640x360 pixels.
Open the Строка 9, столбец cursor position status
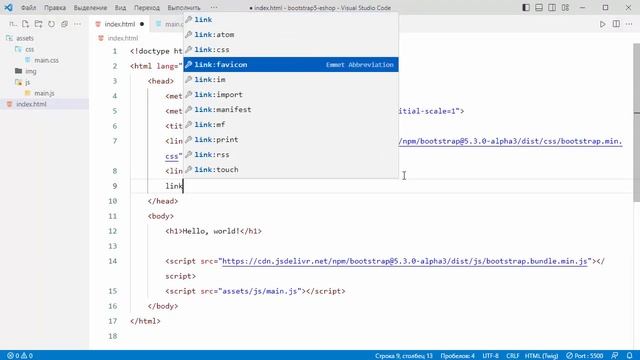click(403, 356)
